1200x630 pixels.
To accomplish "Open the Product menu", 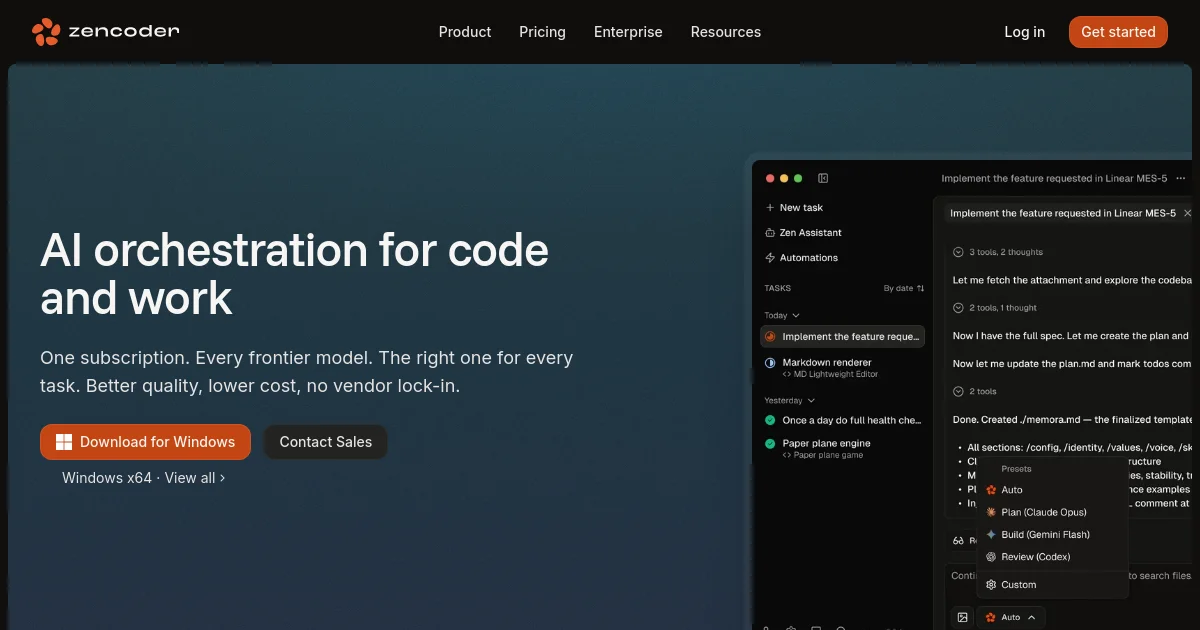I will pos(465,32).
